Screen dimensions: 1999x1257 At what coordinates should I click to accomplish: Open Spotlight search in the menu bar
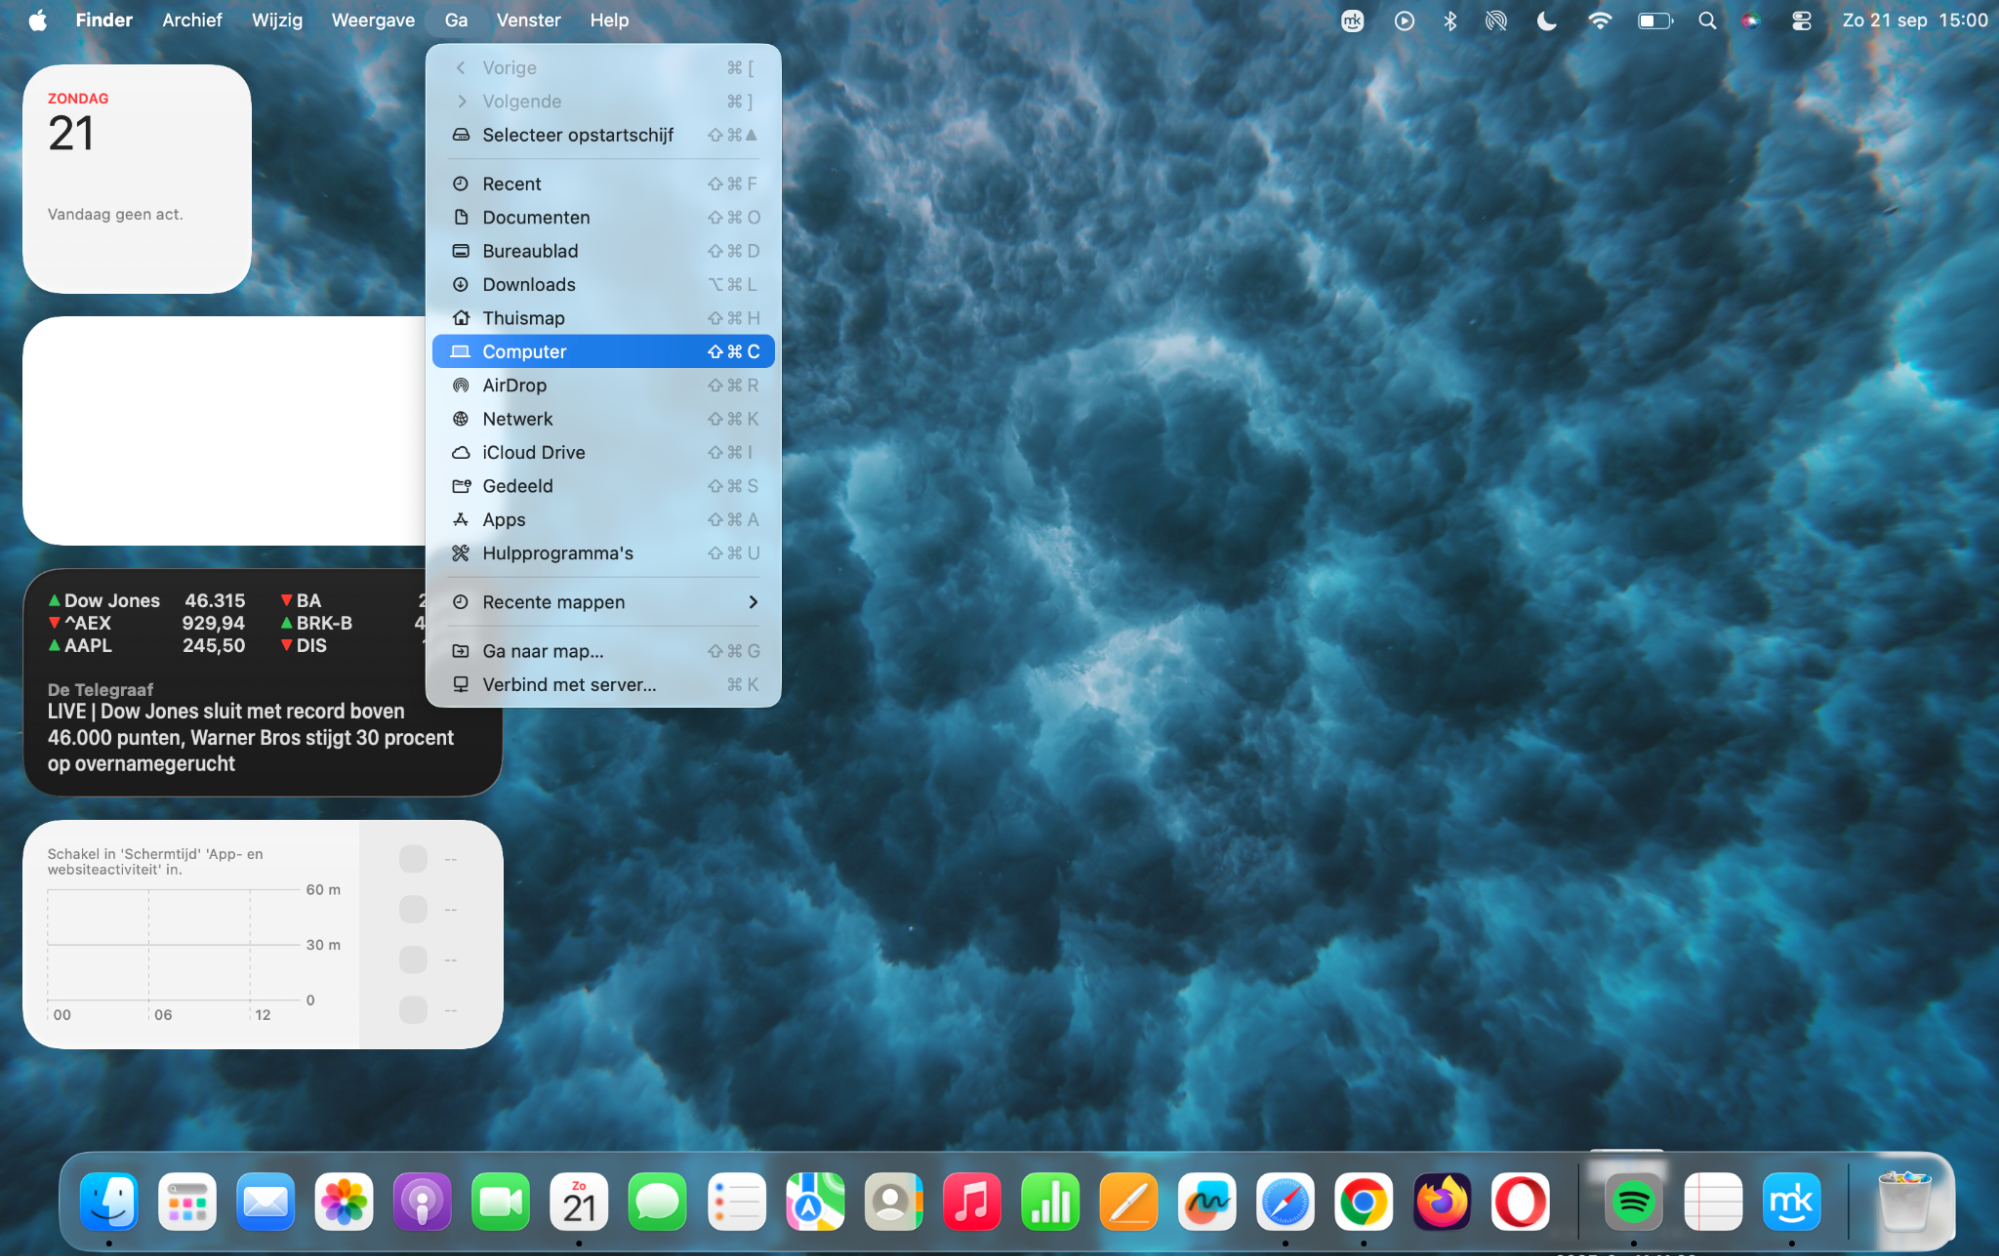(1706, 20)
